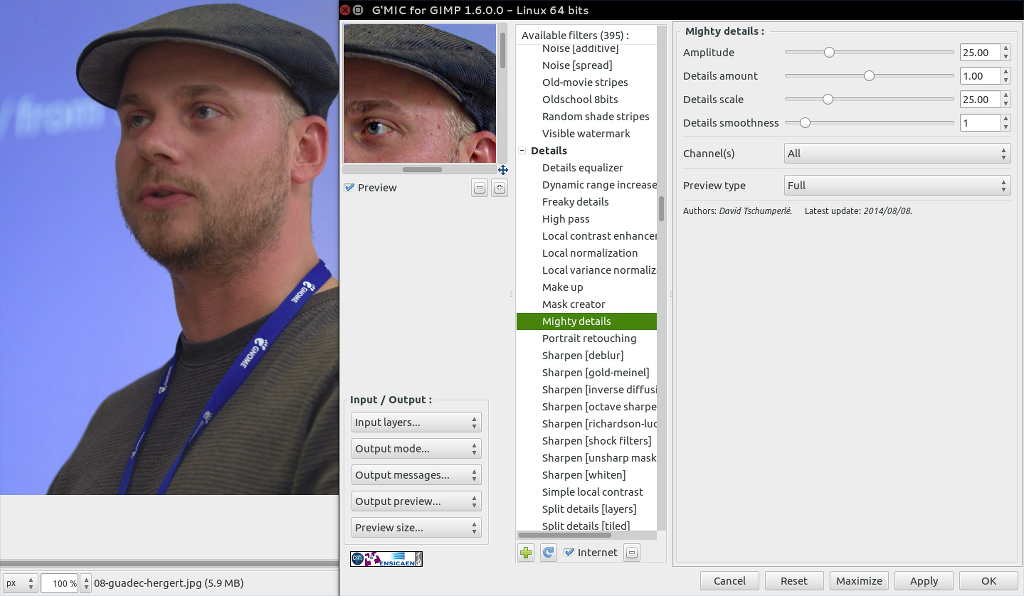The width and height of the screenshot is (1024, 596).
Task: Click the window menu icon in title bar
Action: click(359, 10)
